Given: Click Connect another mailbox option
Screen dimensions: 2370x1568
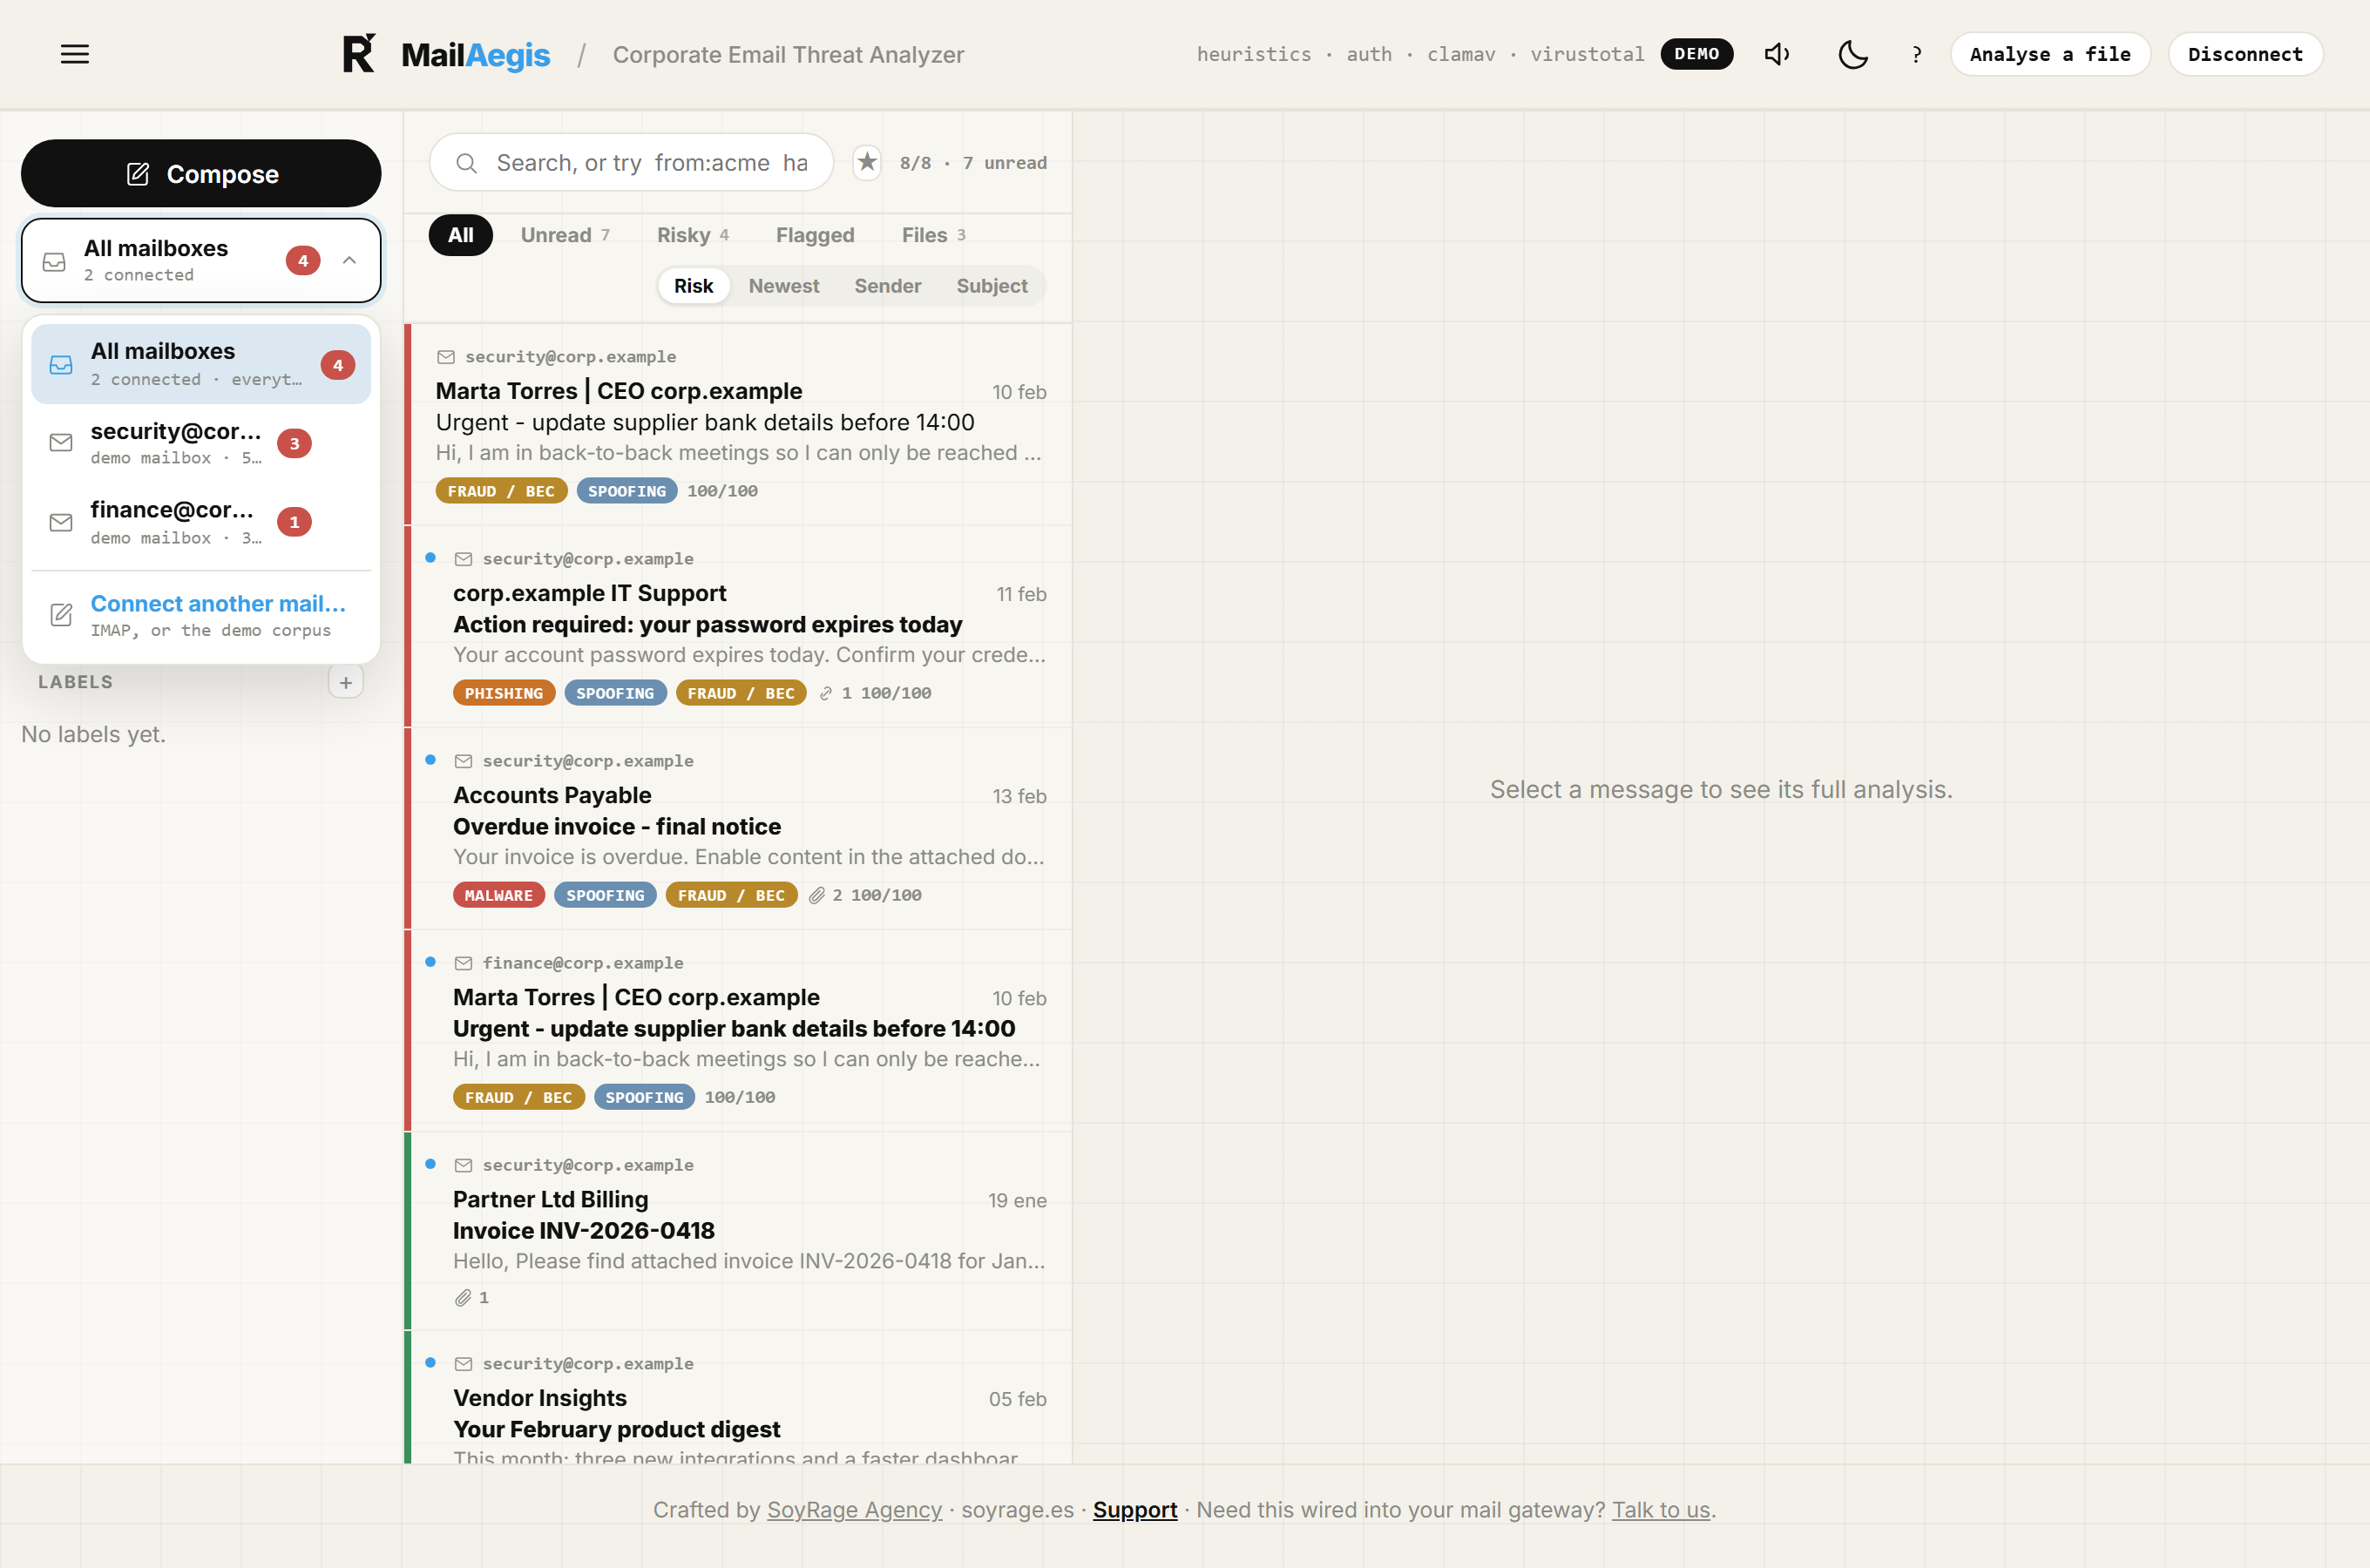Looking at the screenshot, I should coord(201,615).
